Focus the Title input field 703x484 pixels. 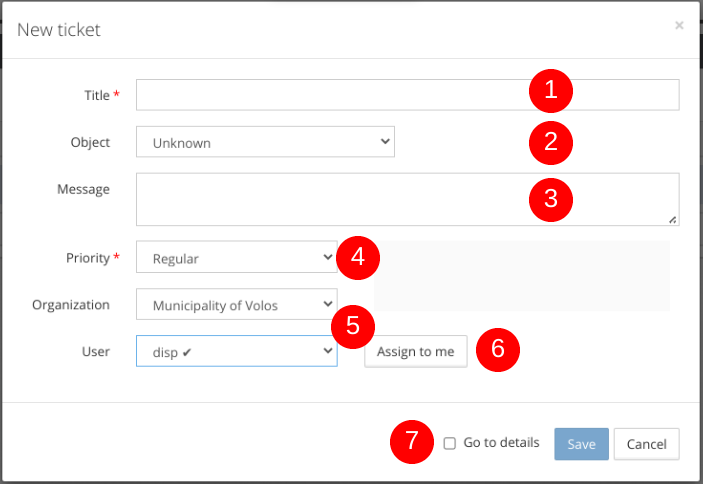pyautogui.click(x=330, y=95)
